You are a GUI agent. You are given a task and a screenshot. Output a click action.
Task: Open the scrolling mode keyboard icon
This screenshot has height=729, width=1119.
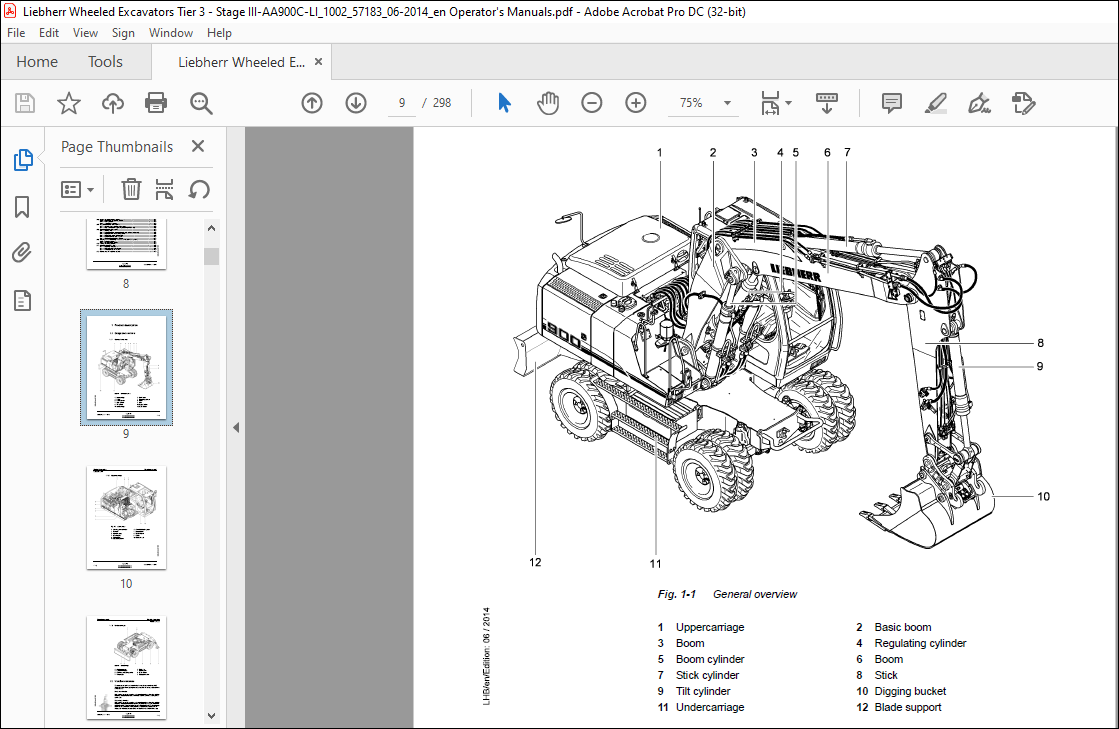click(x=826, y=103)
